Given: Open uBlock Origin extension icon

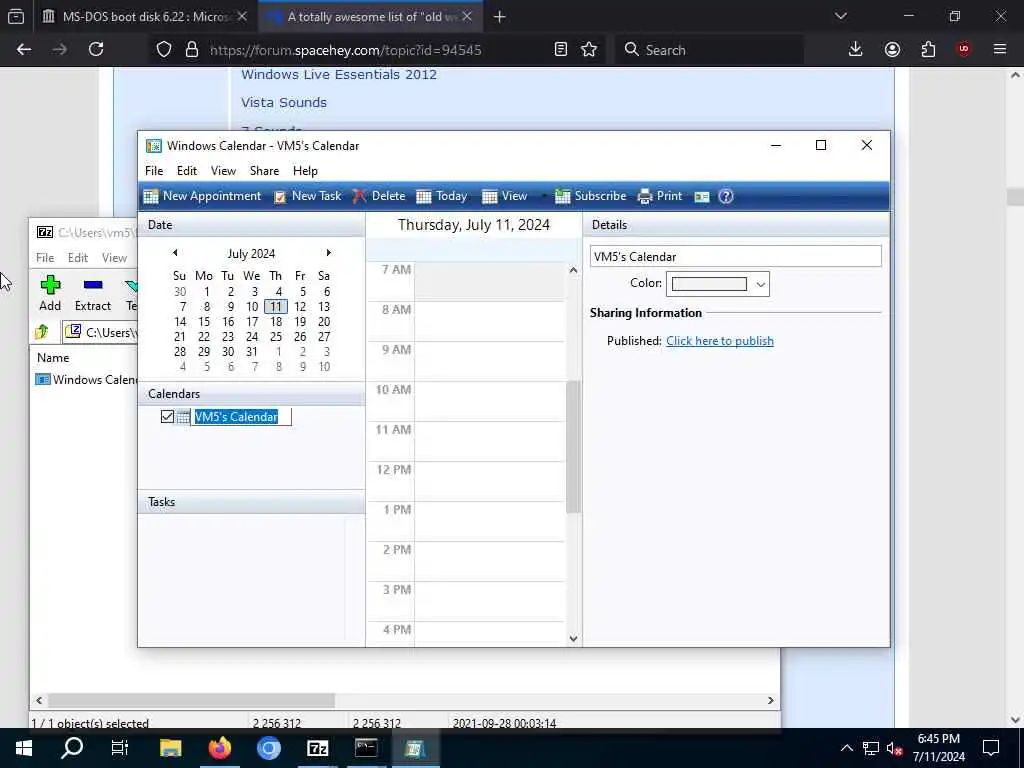Looking at the screenshot, I should point(964,50).
